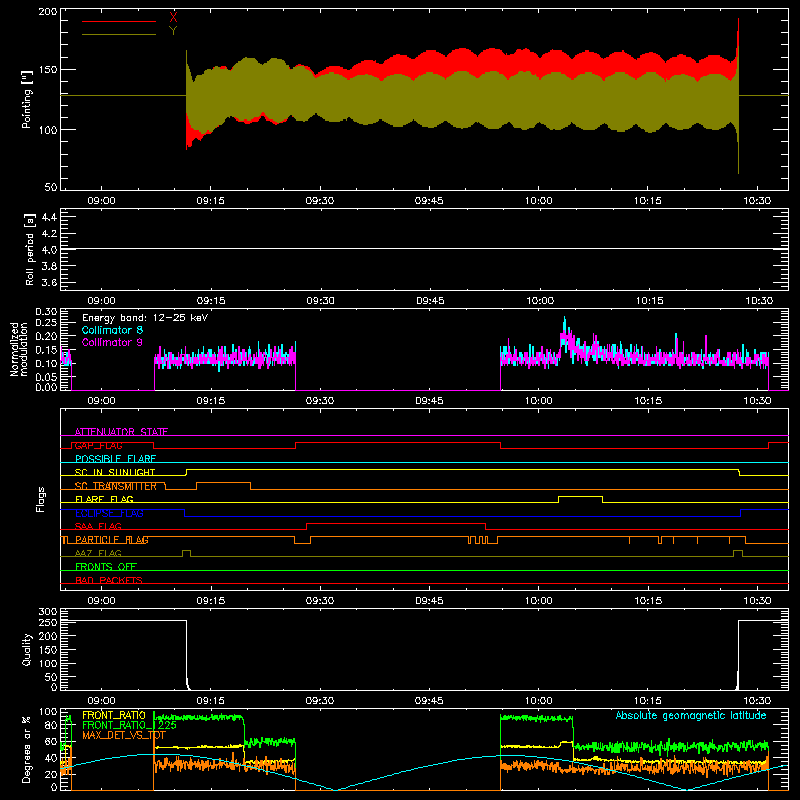Click the 10:15 tick under Quality plot
Viewport: 800px width, 800px height.
[648, 701]
